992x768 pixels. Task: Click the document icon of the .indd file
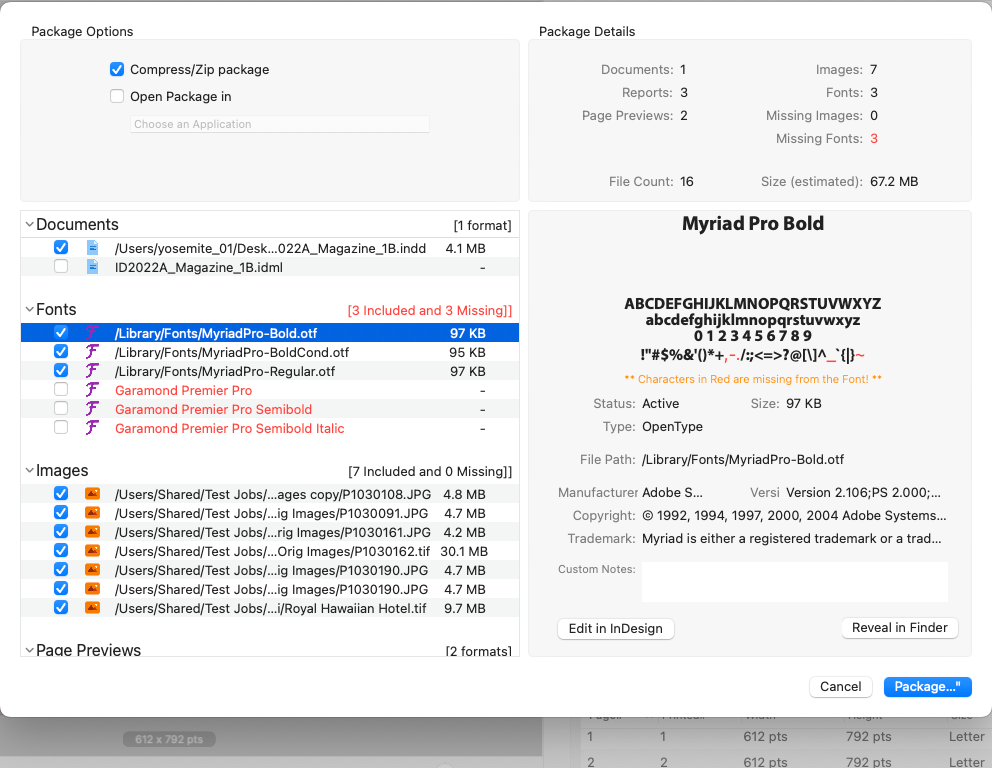[x=92, y=248]
